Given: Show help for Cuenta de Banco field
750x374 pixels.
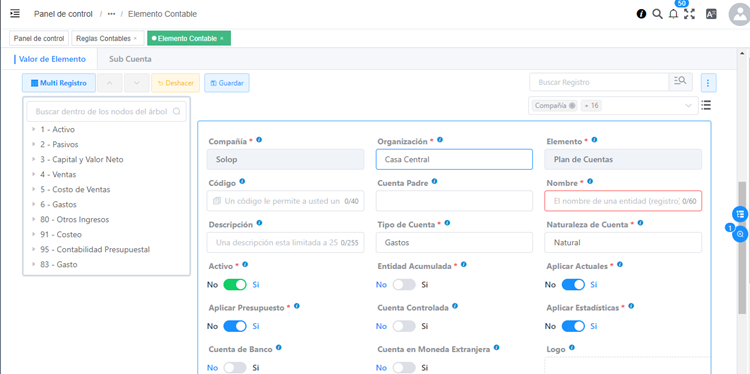Looking at the screenshot, I should pyautogui.click(x=278, y=348).
